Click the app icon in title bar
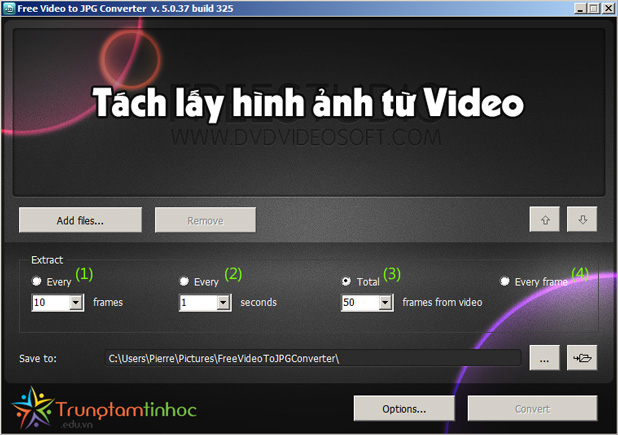The image size is (618, 435). pos(9,8)
